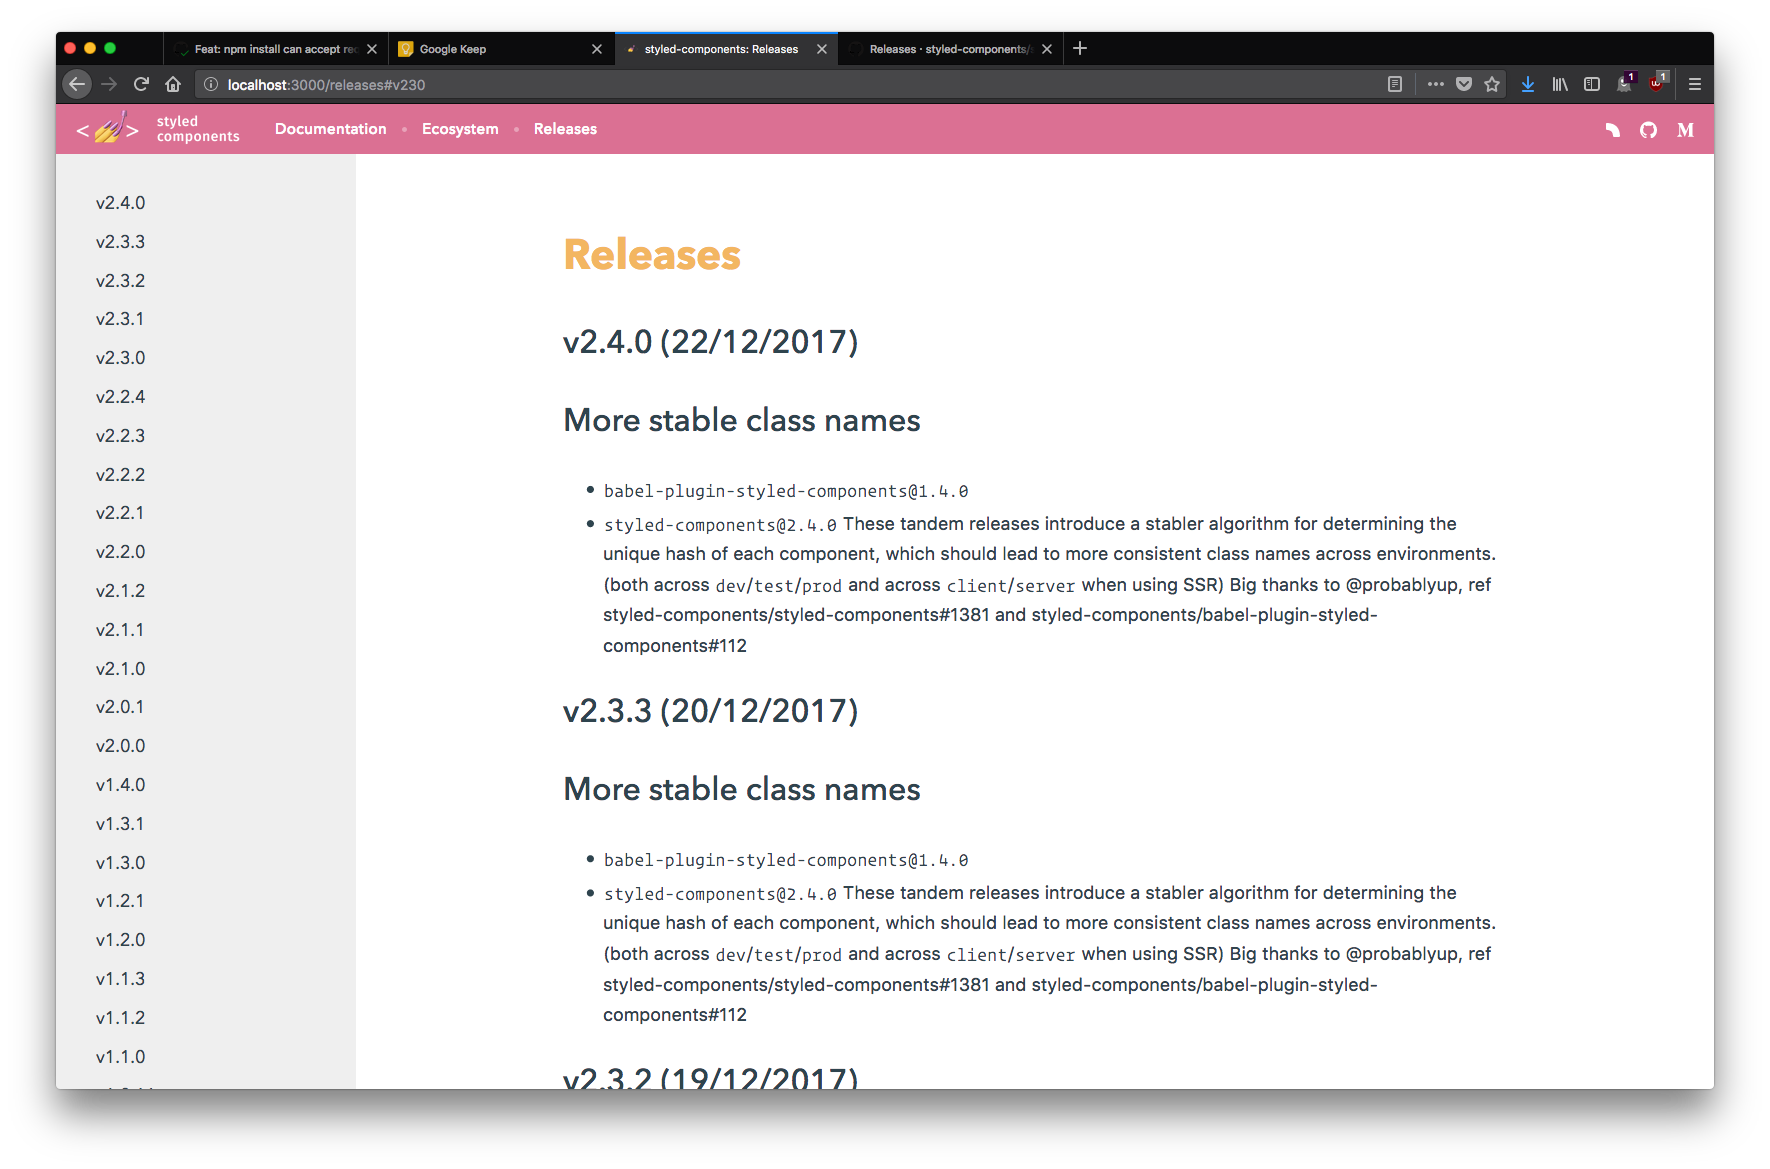
Task: Jump to v2.3.0 in sidebar
Action: coord(120,358)
